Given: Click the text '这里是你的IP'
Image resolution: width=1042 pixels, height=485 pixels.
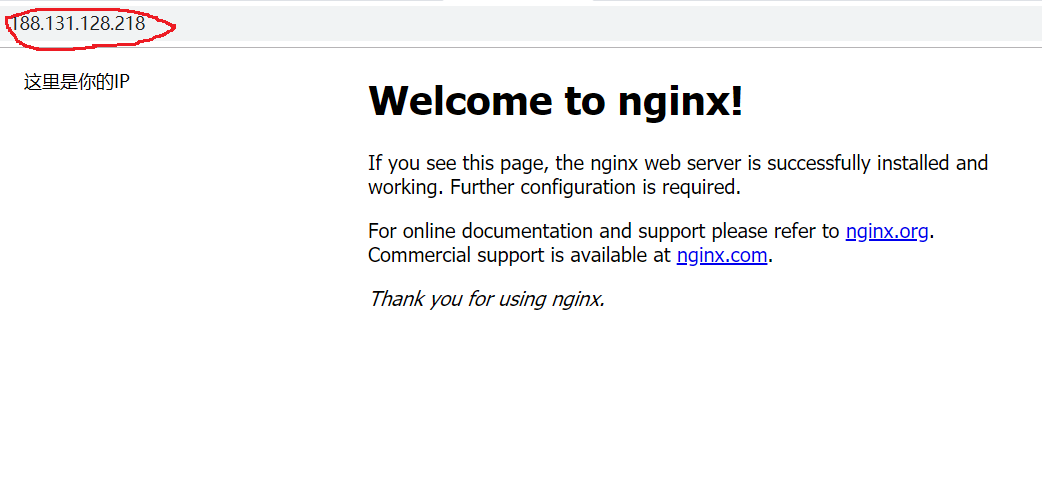Looking at the screenshot, I should point(76,82).
